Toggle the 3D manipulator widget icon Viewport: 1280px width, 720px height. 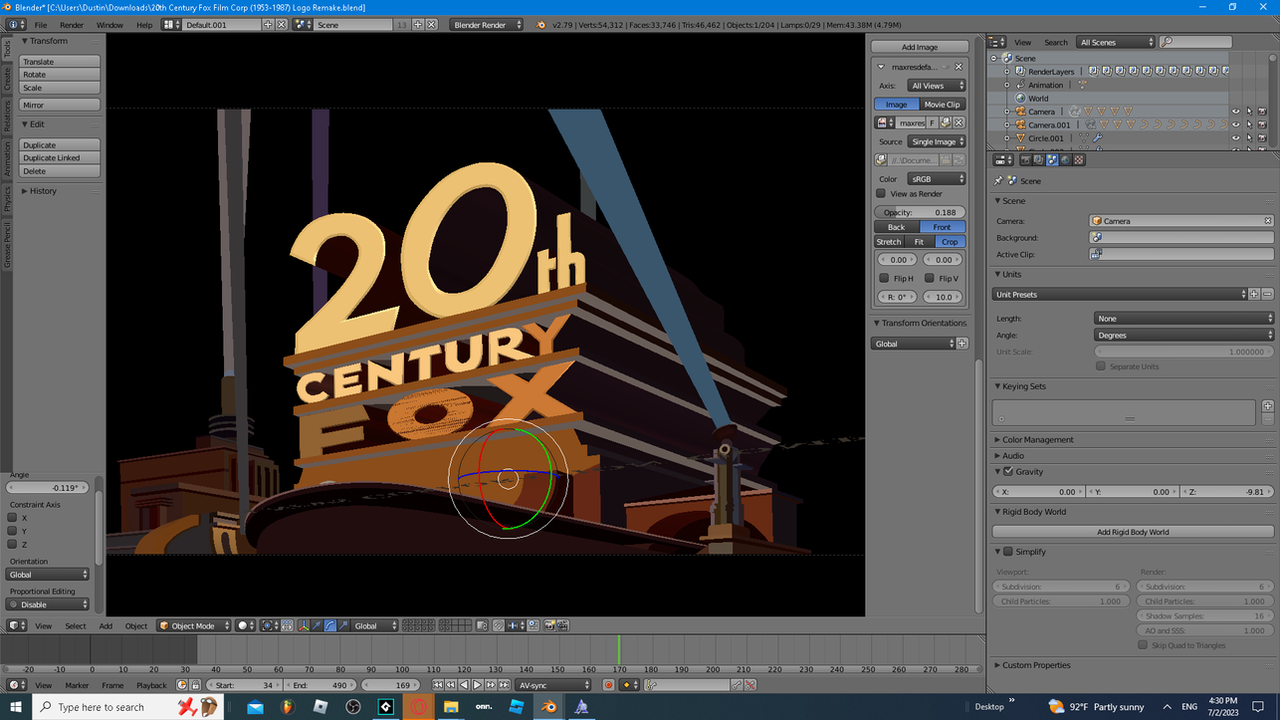click(x=303, y=625)
